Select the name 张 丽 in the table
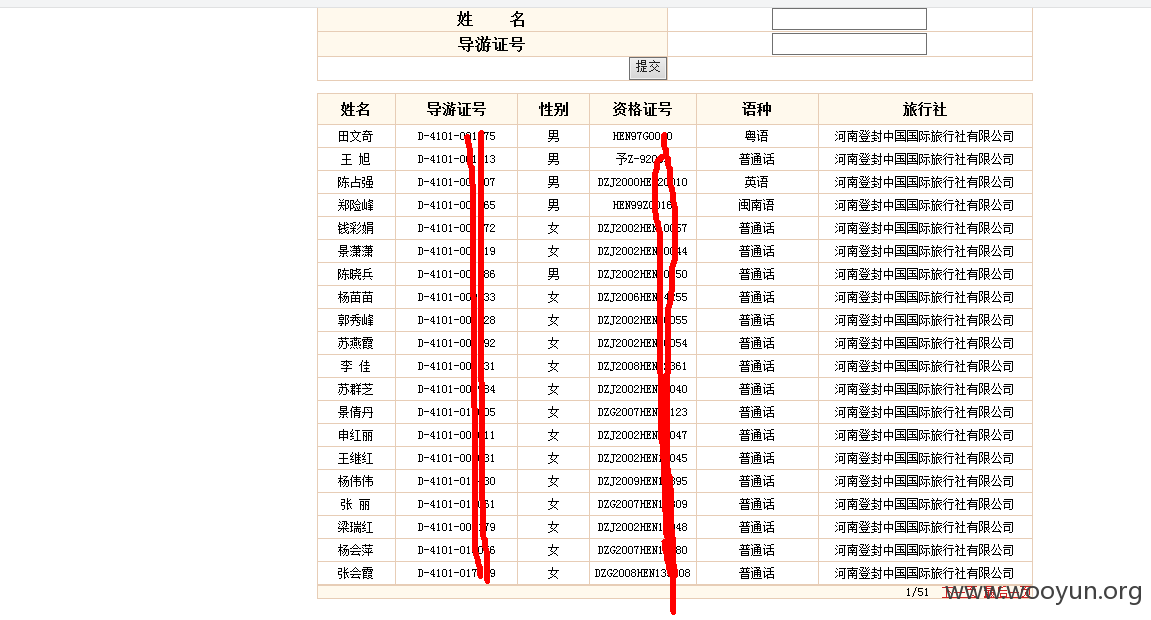 coord(356,504)
